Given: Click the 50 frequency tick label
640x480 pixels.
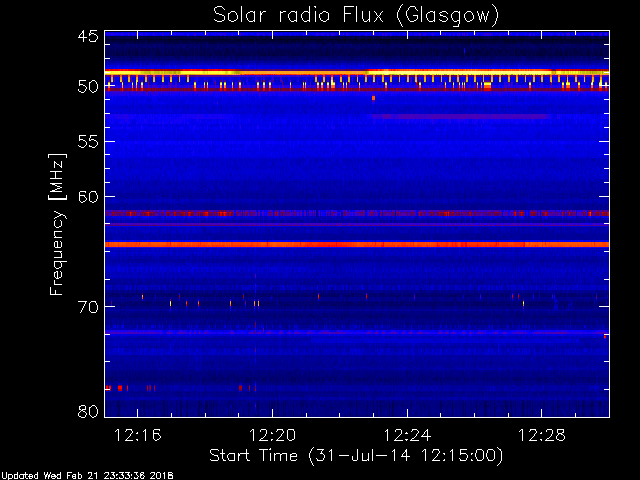Looking at the screenshot, I should [88, 87].
